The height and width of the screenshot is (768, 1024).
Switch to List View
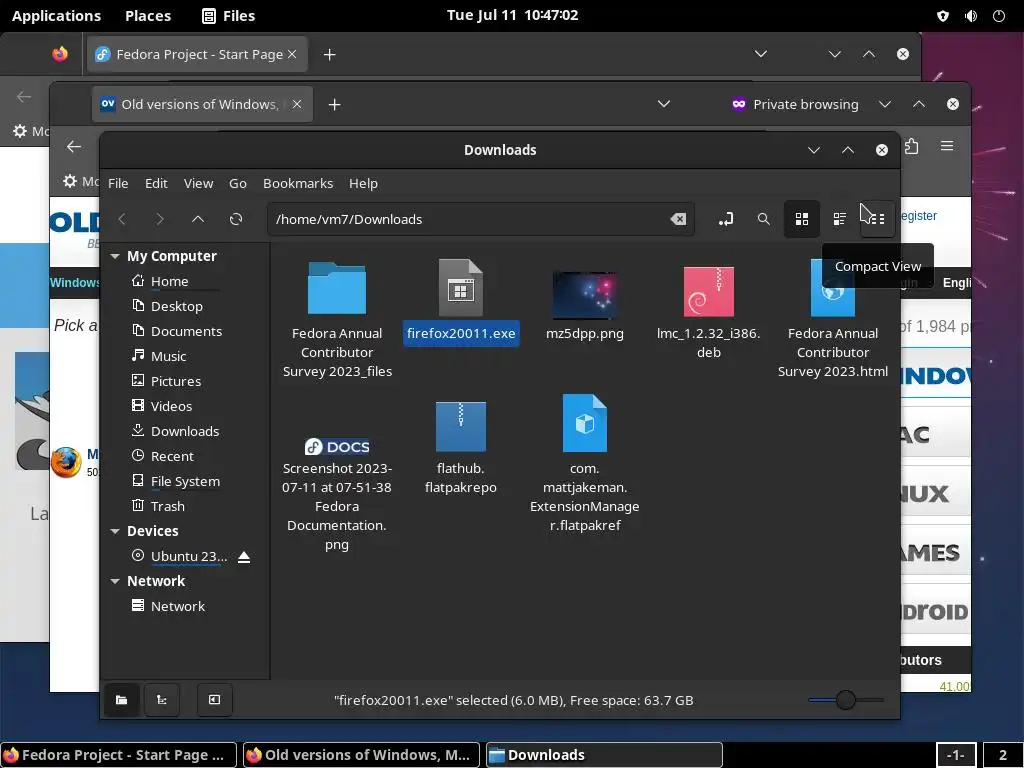(x=840, y=219)
